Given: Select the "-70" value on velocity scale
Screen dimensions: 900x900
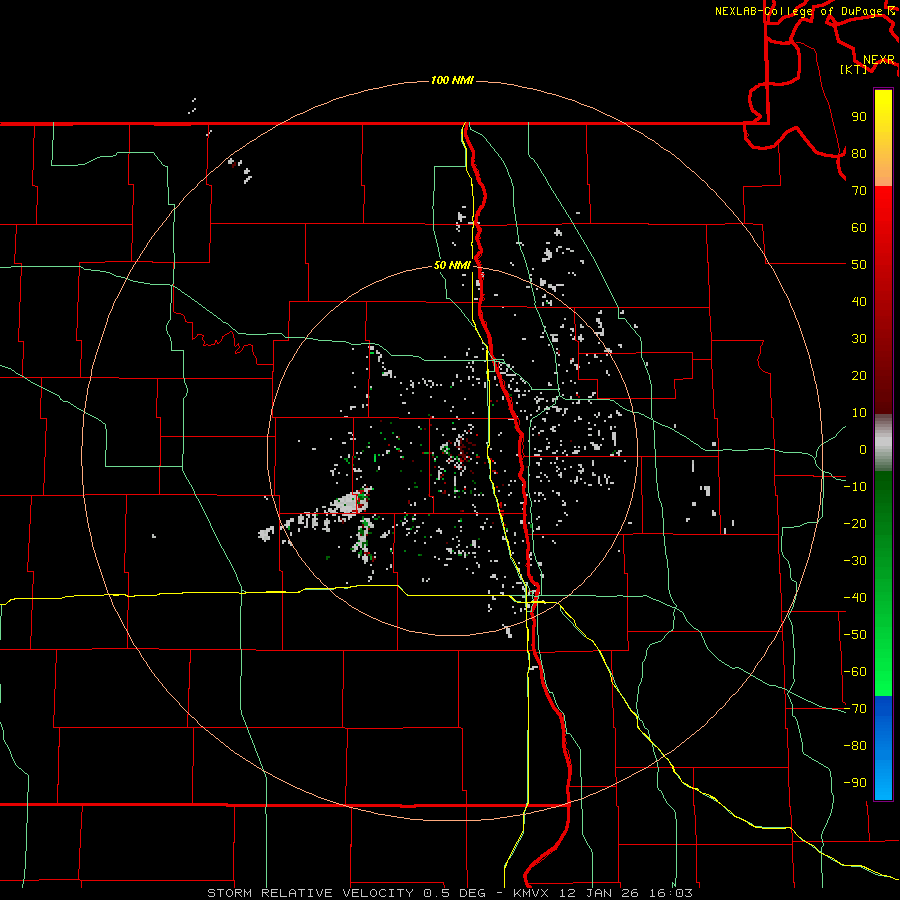Looking at the screenshot, I should [855, 709].
